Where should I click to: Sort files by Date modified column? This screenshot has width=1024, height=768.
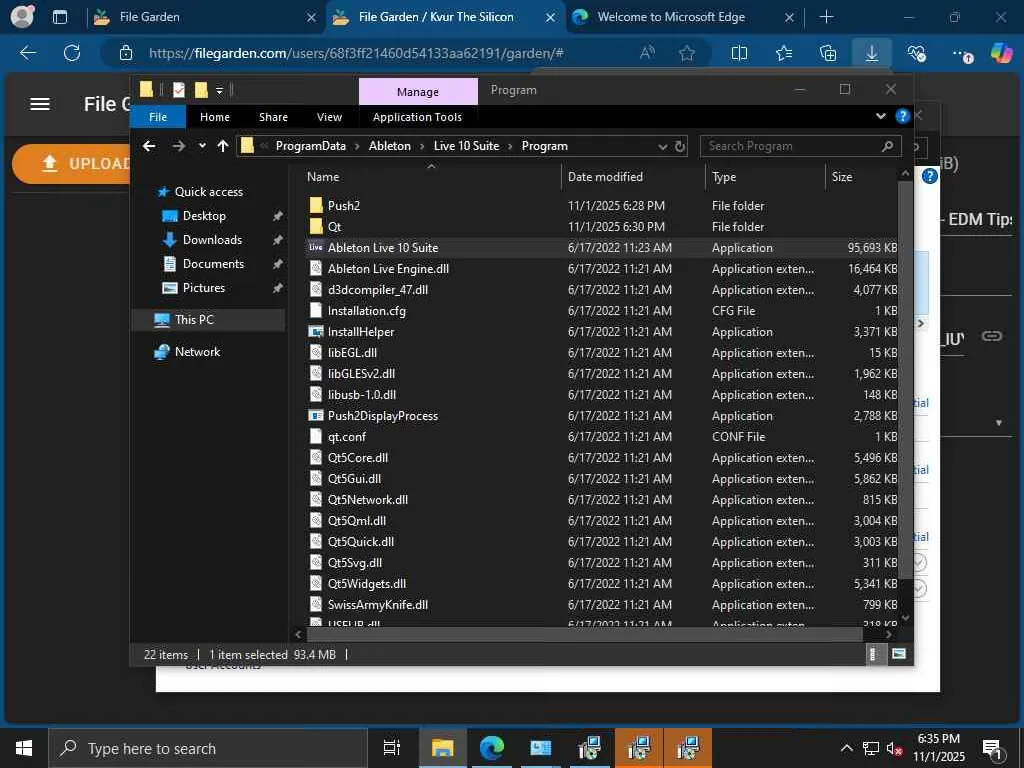click(x=633, y=176)
